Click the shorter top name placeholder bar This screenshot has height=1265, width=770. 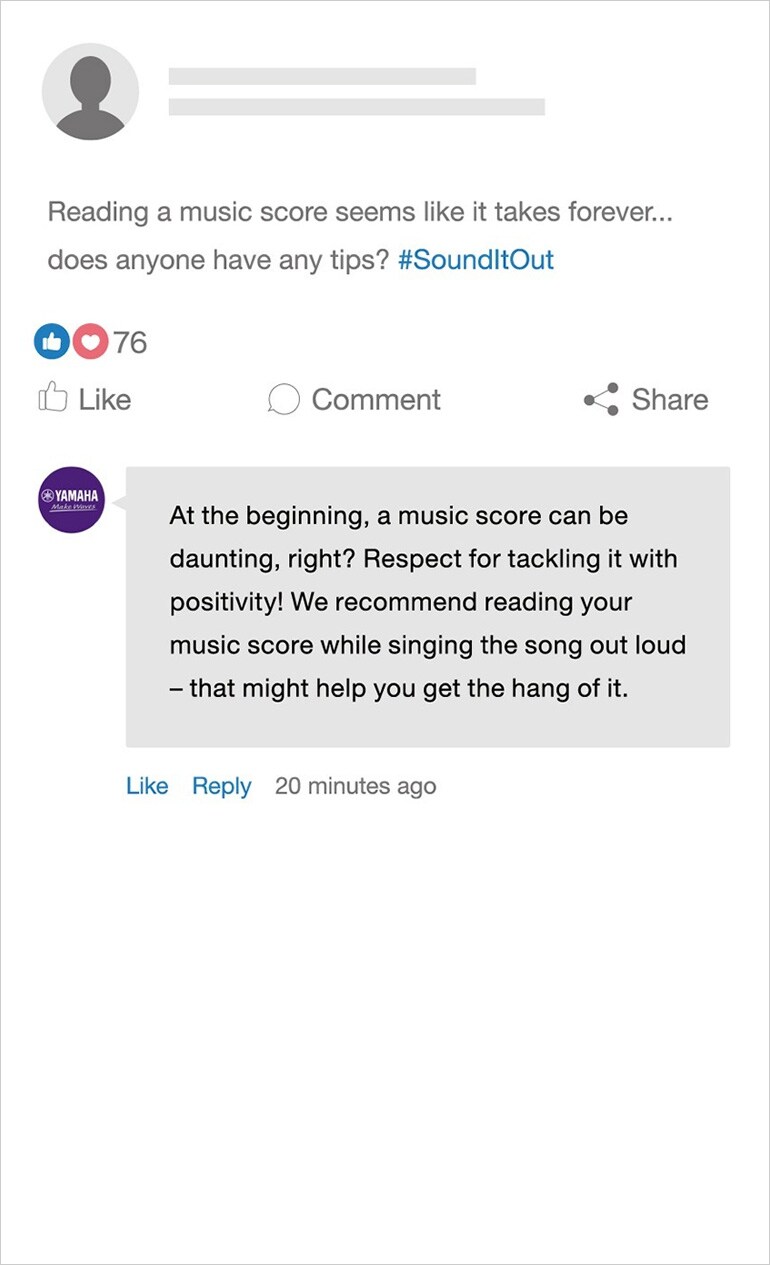(322, 76)
